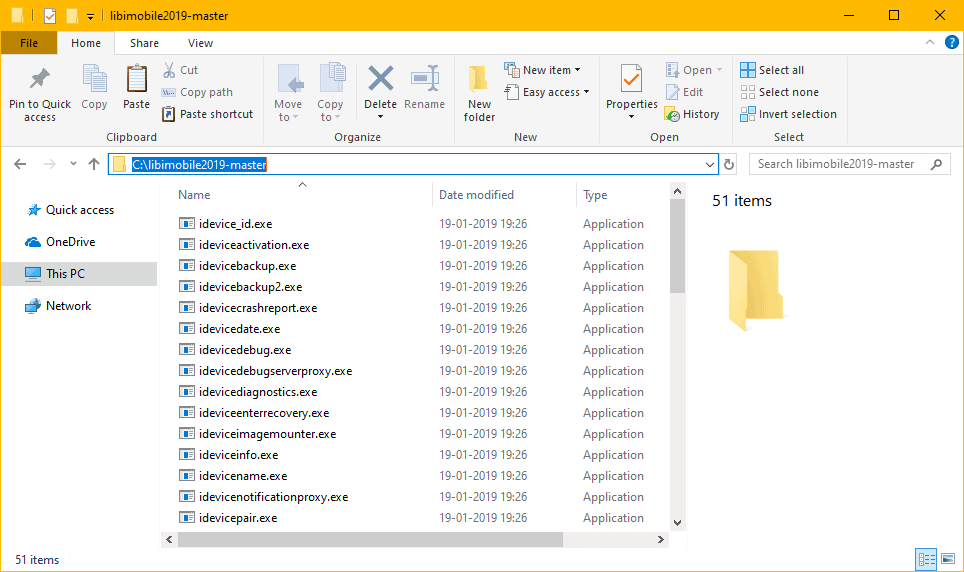964x572 pixels.
Task: Switch to the Share tab
Action: [x=144, y=43]
